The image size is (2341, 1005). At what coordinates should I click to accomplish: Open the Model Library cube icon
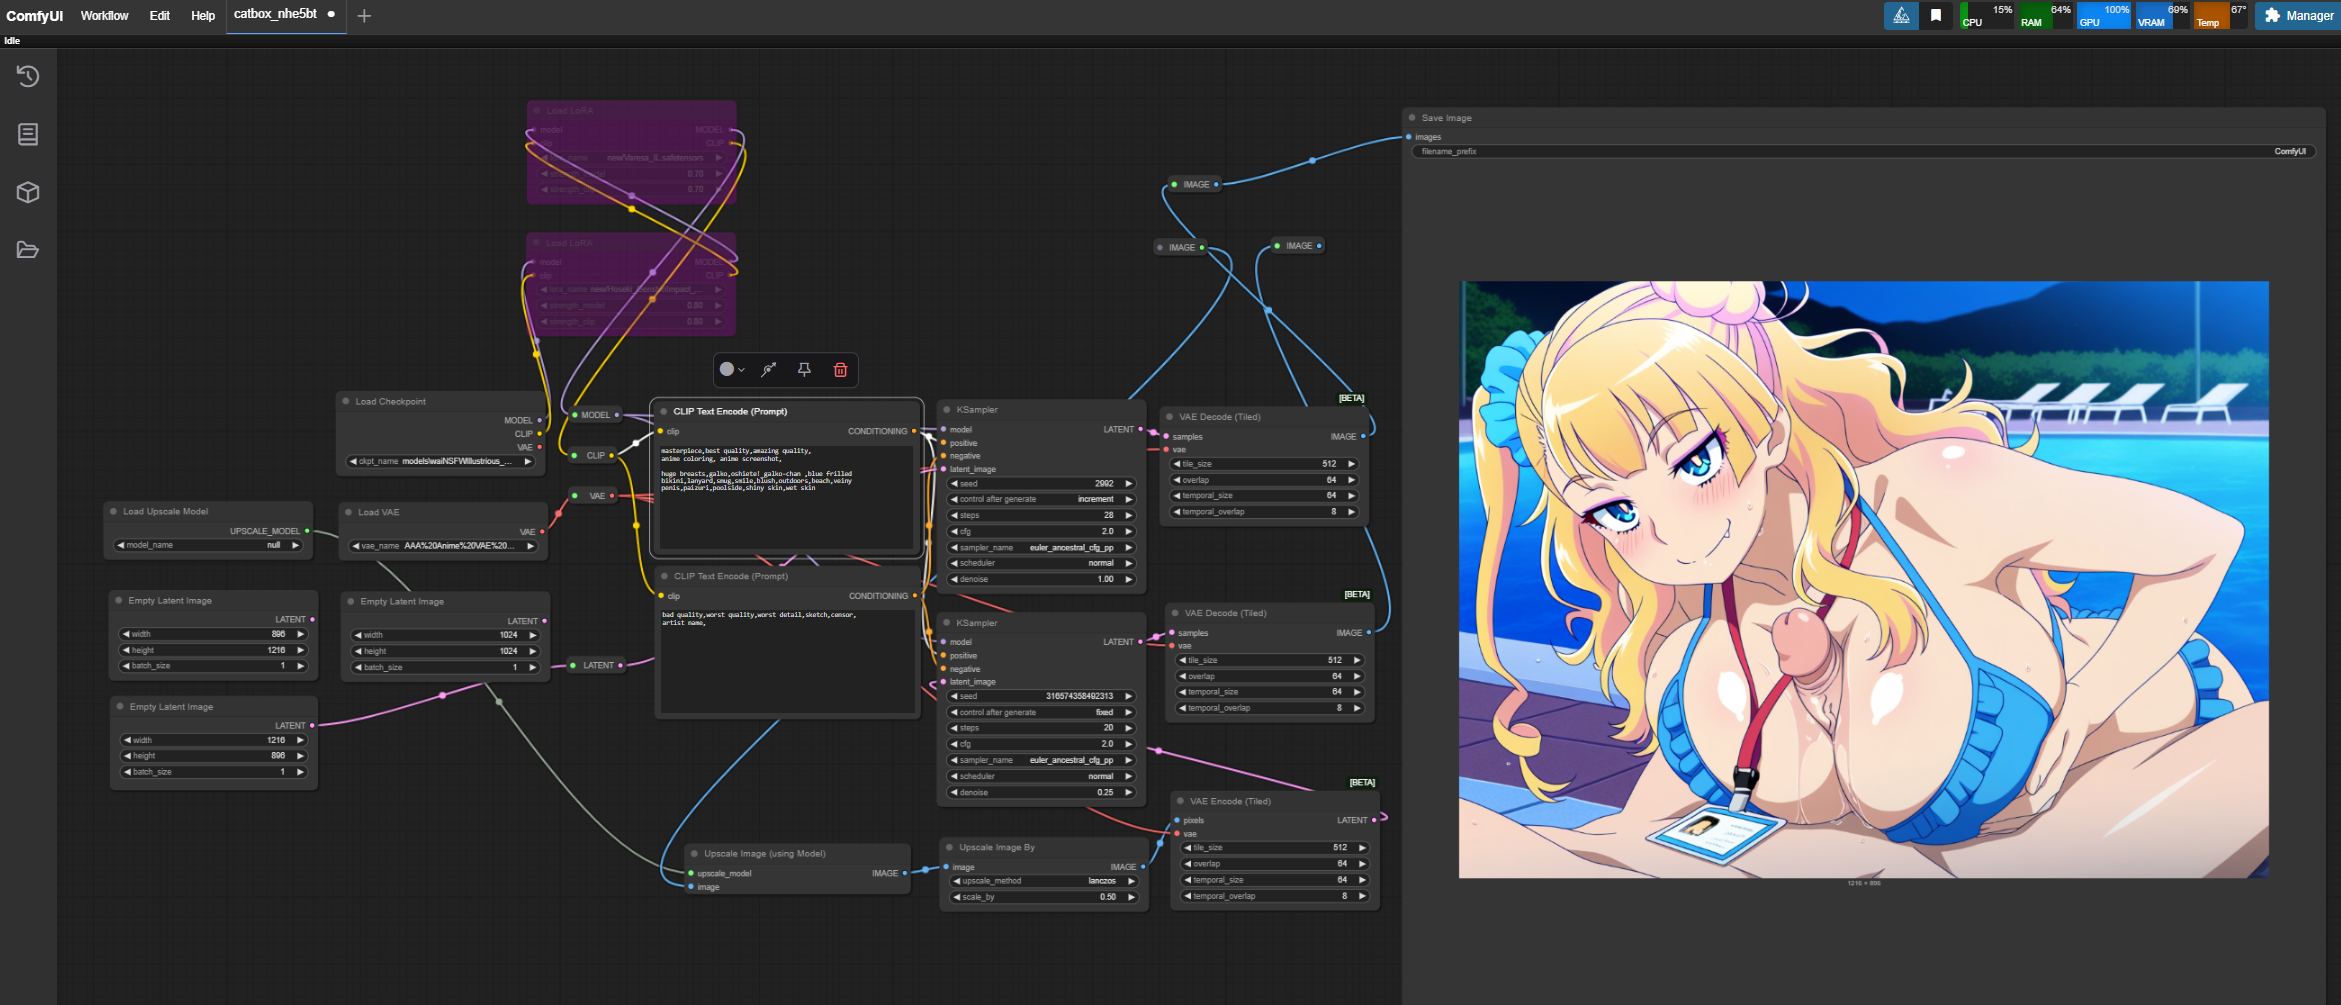28,192
